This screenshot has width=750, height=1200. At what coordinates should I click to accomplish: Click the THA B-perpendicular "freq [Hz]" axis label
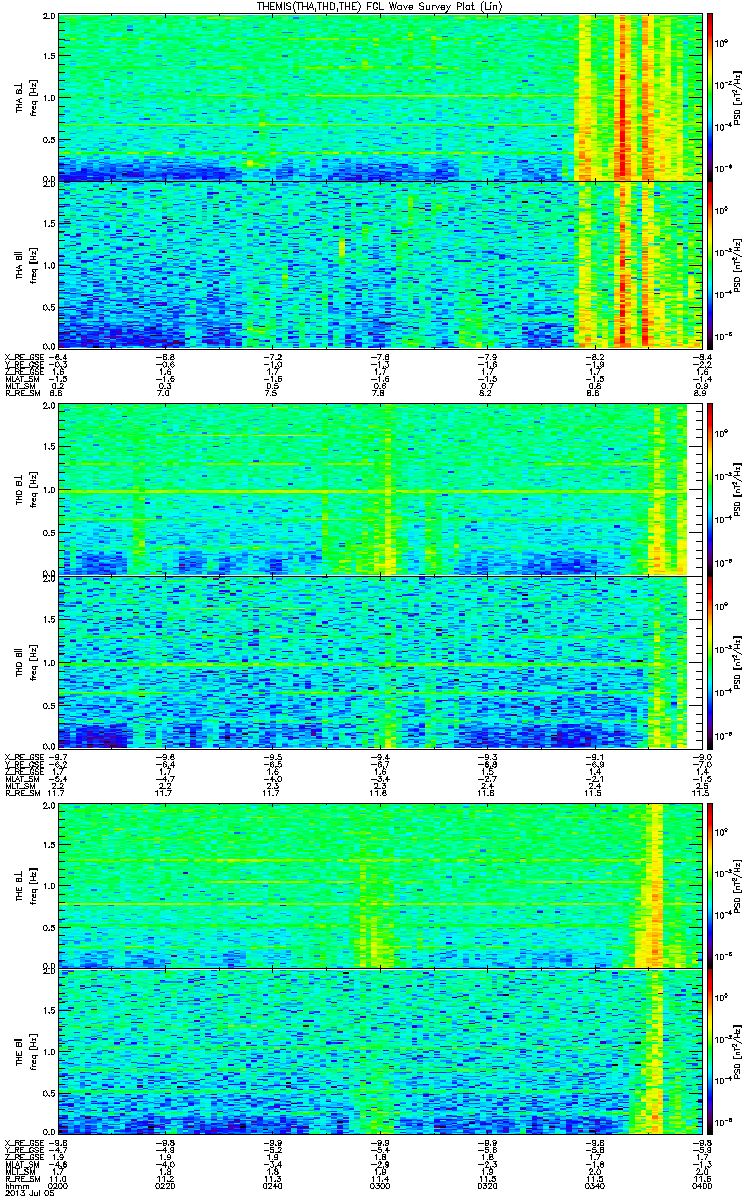[x=32, y=97]
